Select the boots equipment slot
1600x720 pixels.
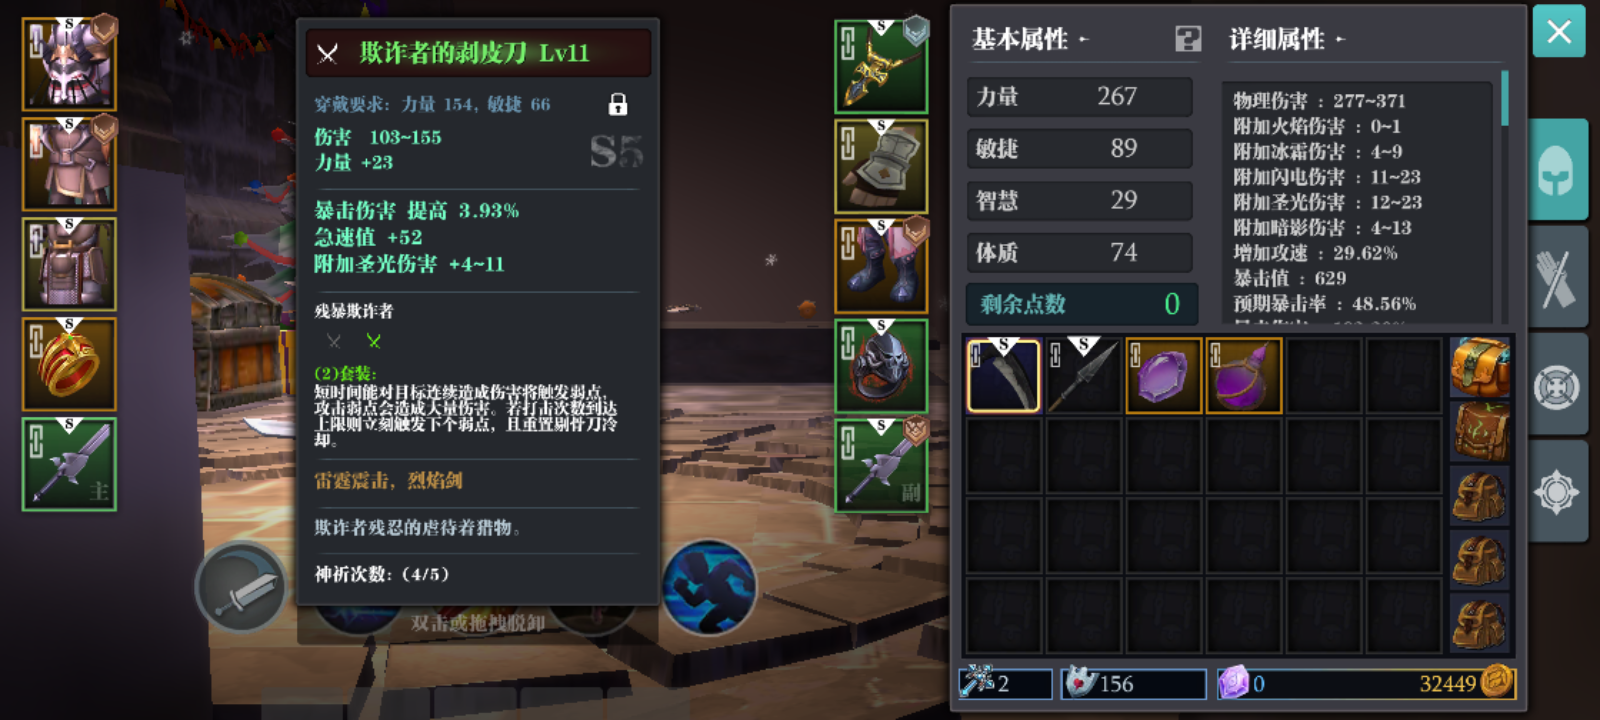pos(881,266)
